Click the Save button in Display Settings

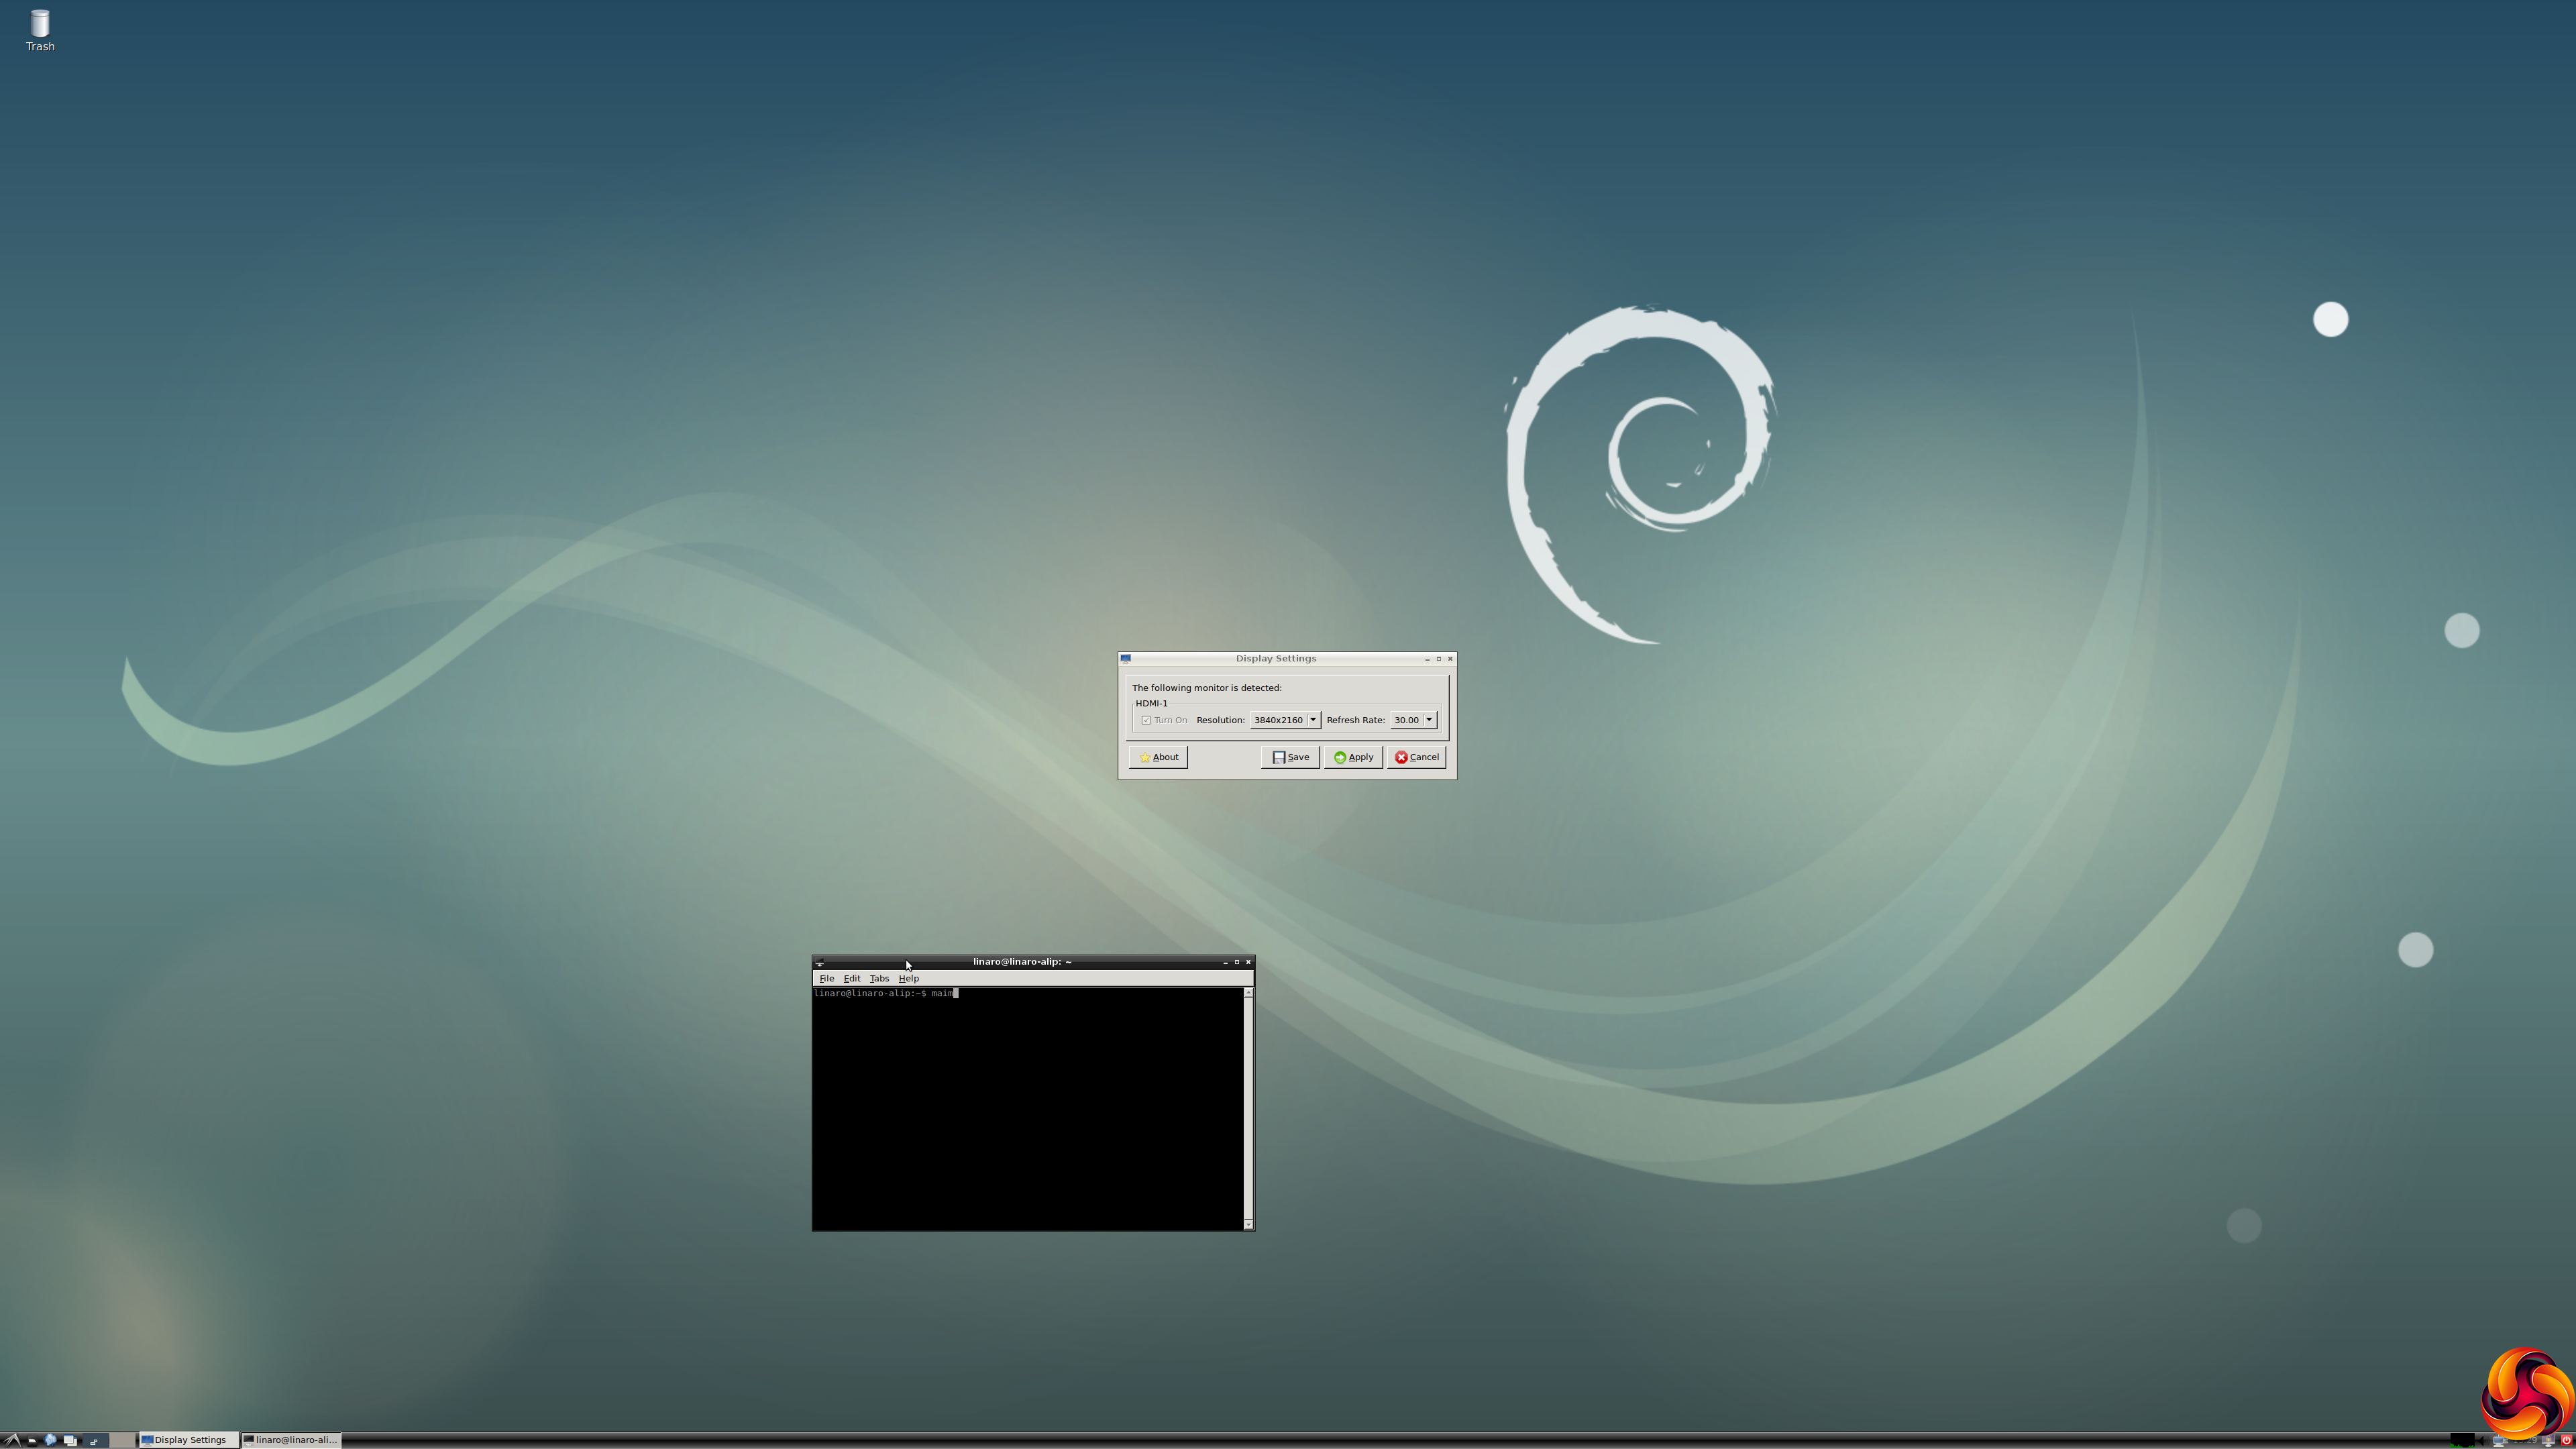(1290, 757)
